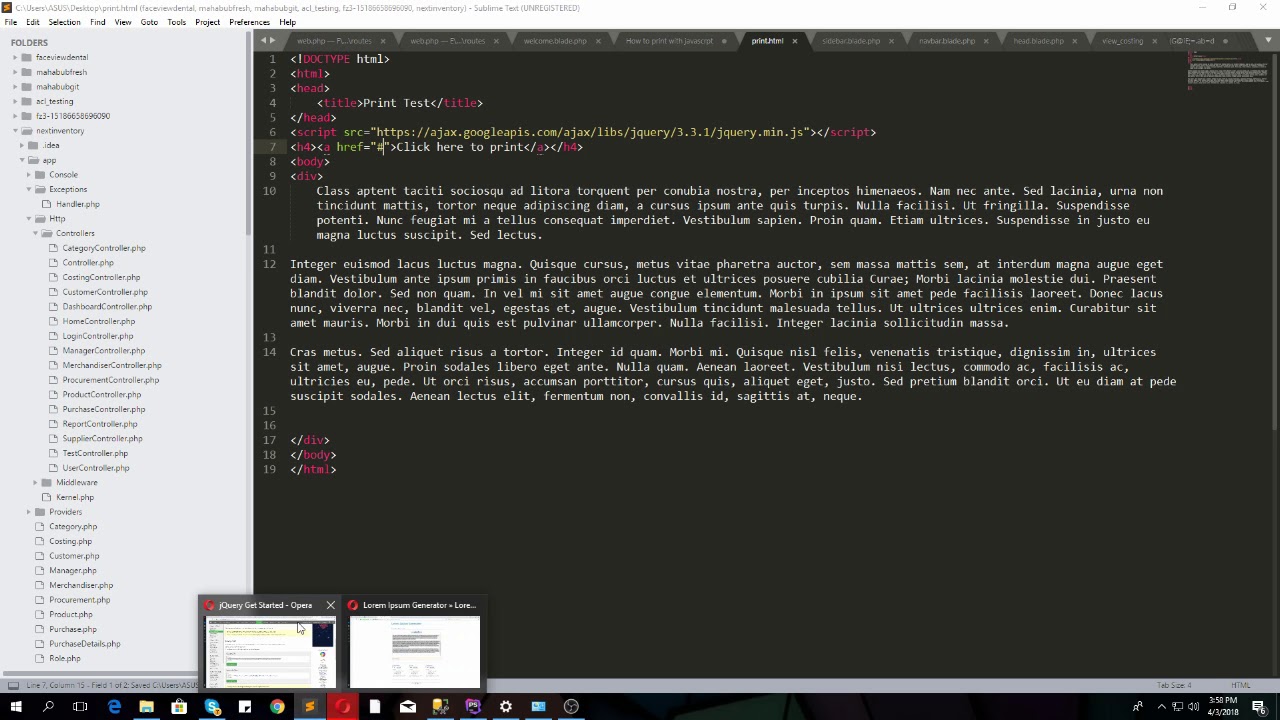
Task: Click HTML syntax selector in status bar
Action: point(1240,686)
